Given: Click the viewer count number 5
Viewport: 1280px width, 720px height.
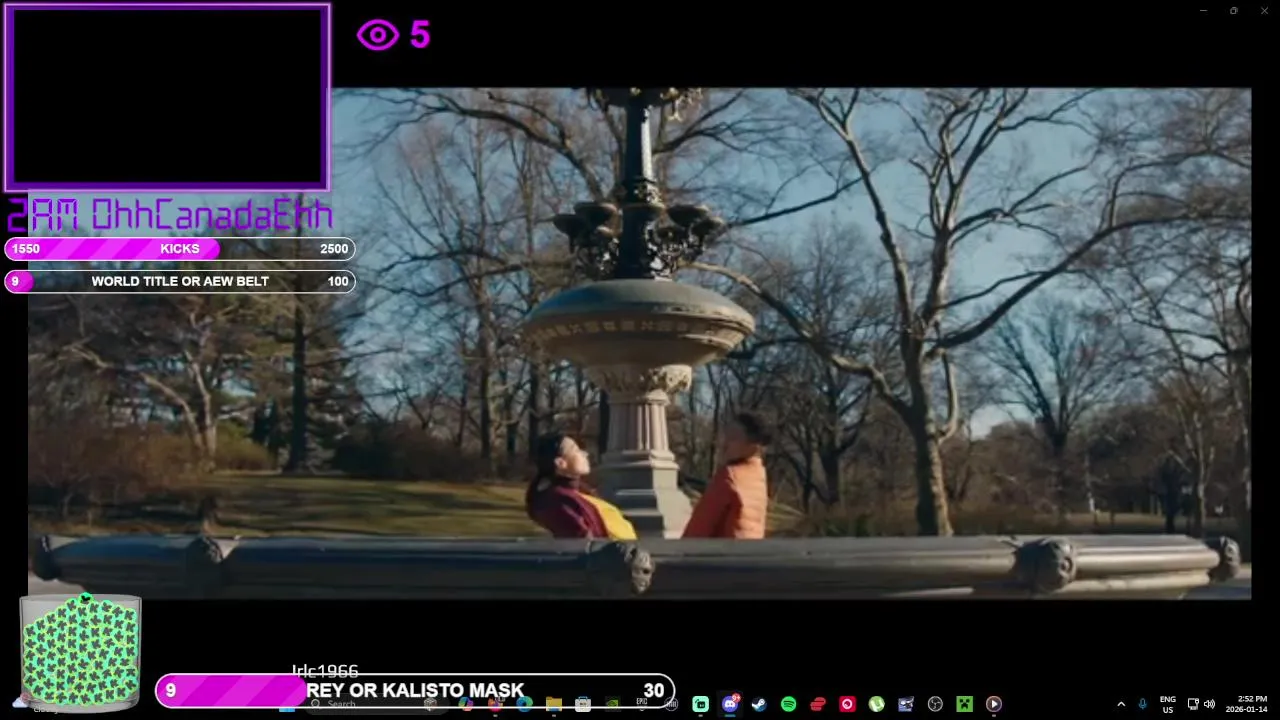Looking at the screenshot, I should pos(420,35).
